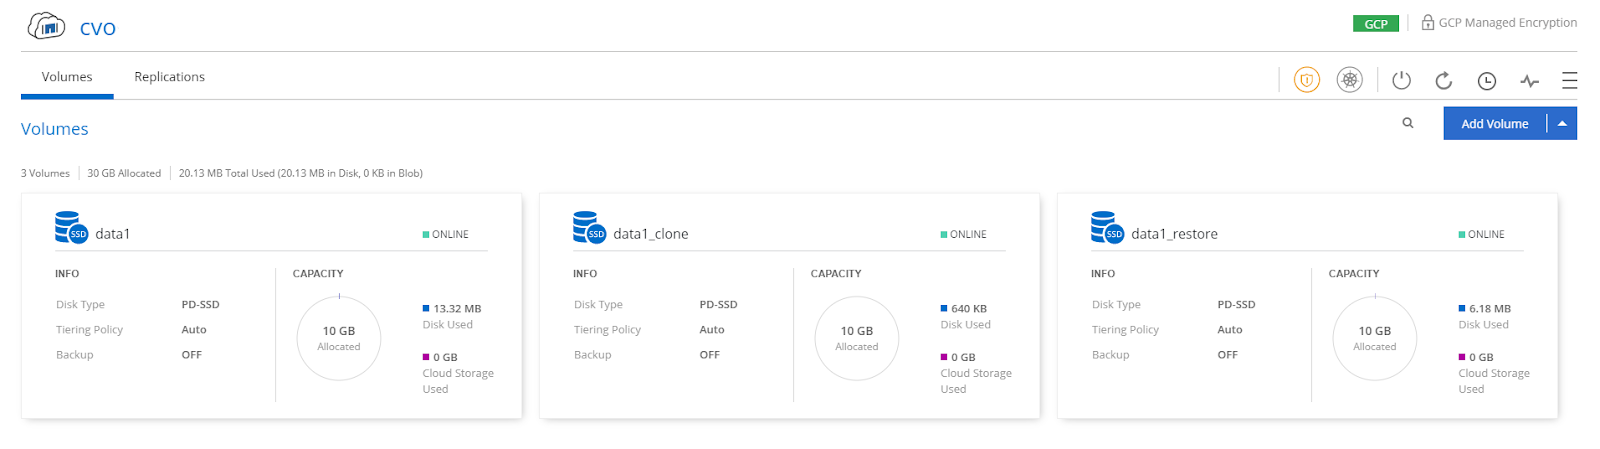This screenshot has width=1600, height=449.
Task: Click the Volumes section heading
Action: tap(55, 129)
